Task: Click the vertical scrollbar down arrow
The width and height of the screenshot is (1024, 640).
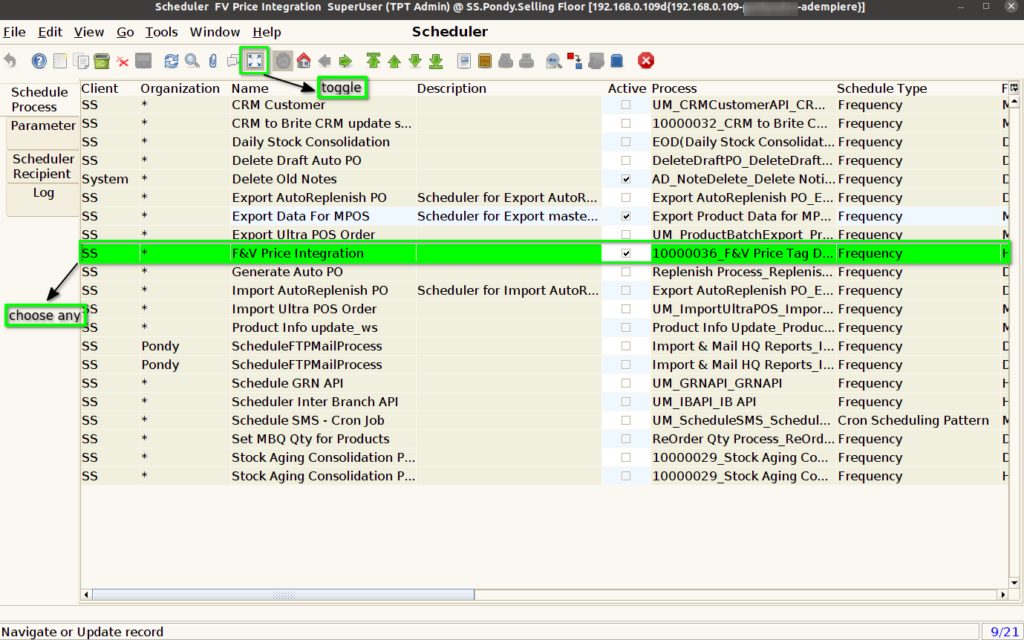Action: pos(1014,583)
